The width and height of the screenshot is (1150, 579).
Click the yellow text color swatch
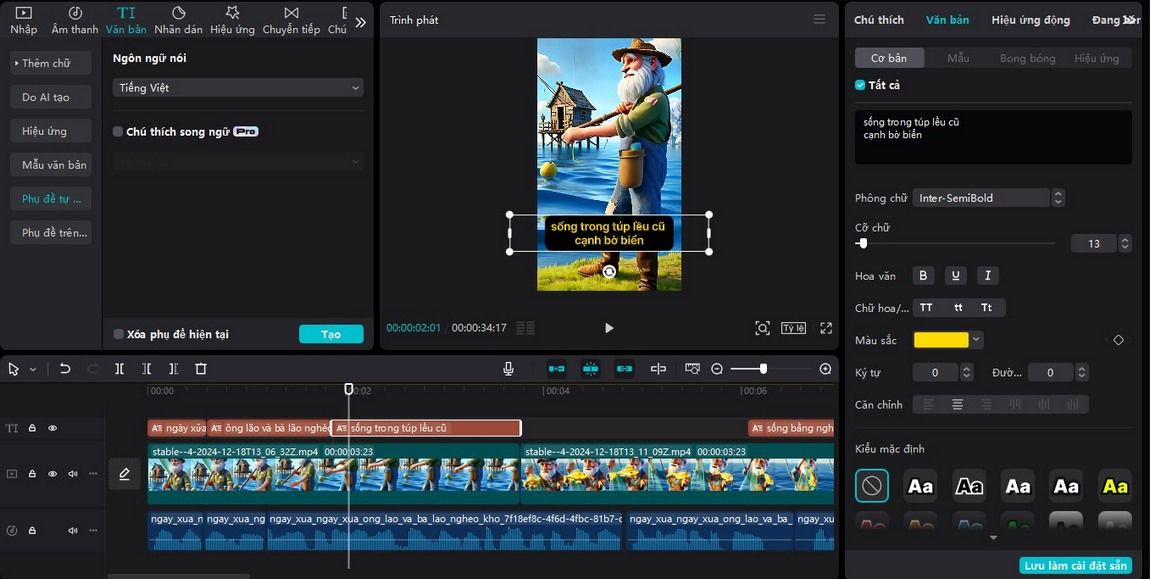click(941, 340)
